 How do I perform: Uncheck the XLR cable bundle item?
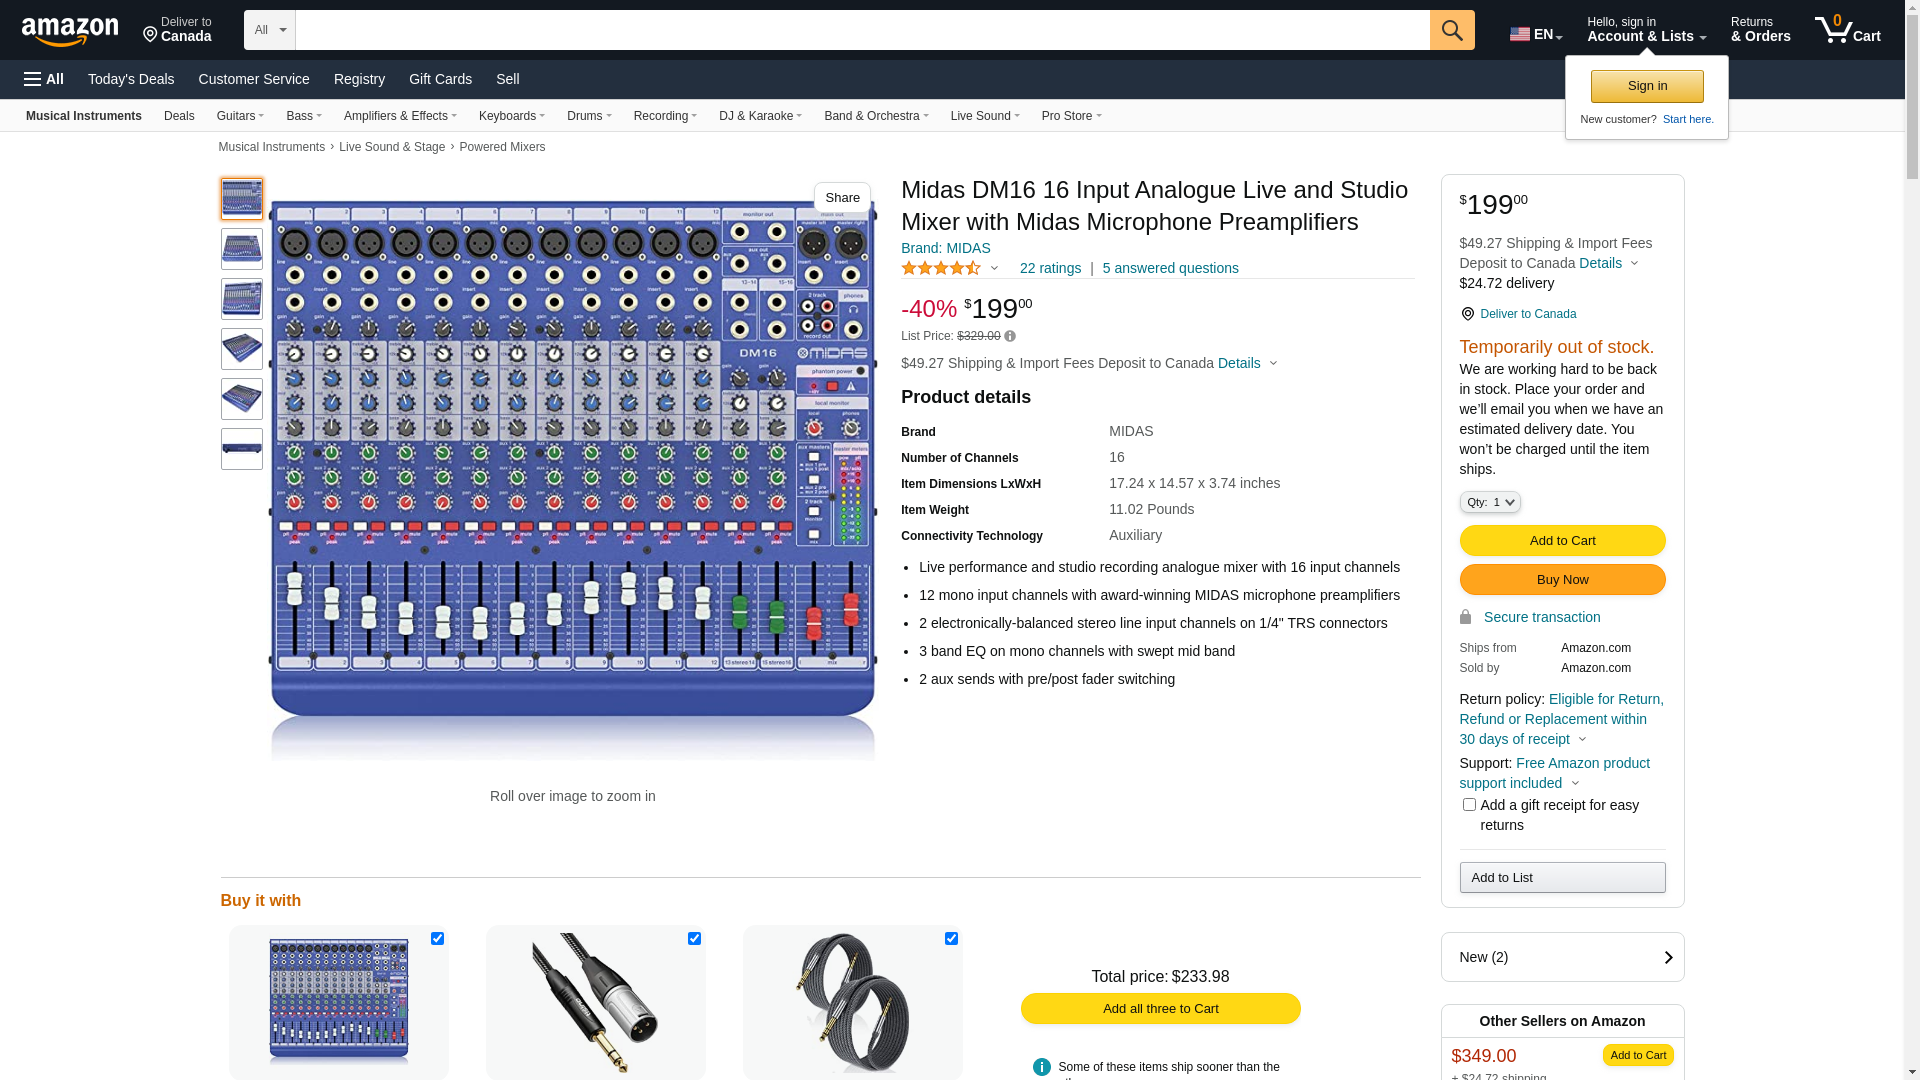694,939
